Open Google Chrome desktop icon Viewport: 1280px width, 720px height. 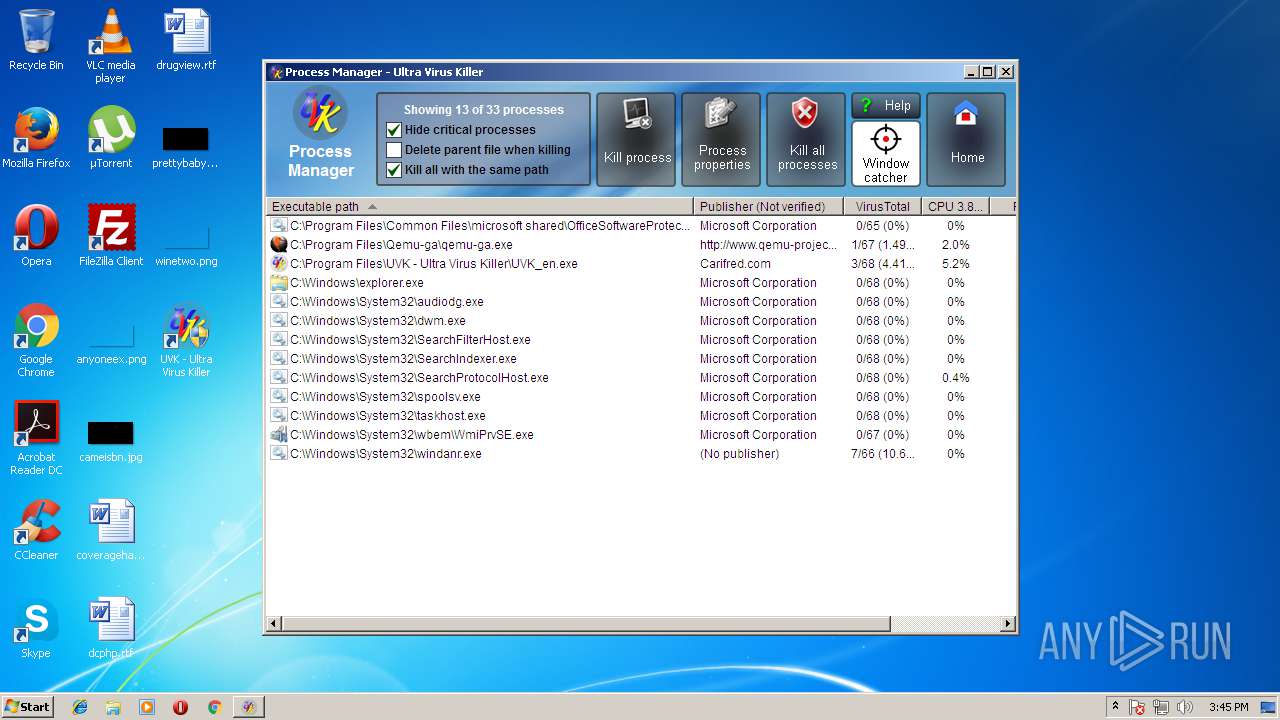(x=36, y=340)
